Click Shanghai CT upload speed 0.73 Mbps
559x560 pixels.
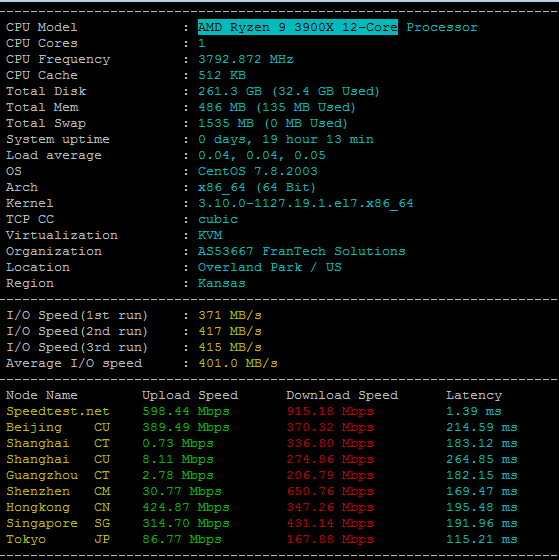(x=178, y=443)
